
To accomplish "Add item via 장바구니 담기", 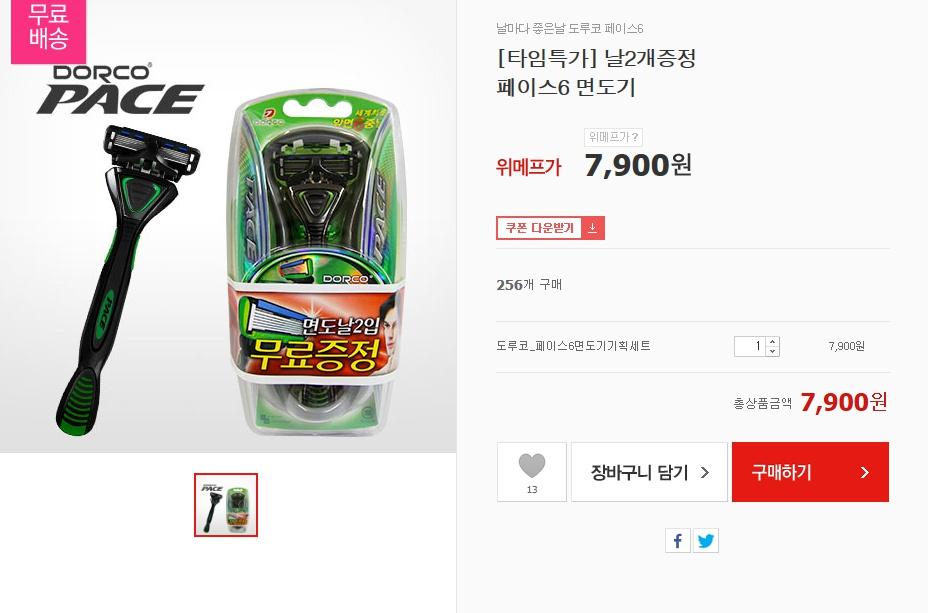I will pos(649,472).
